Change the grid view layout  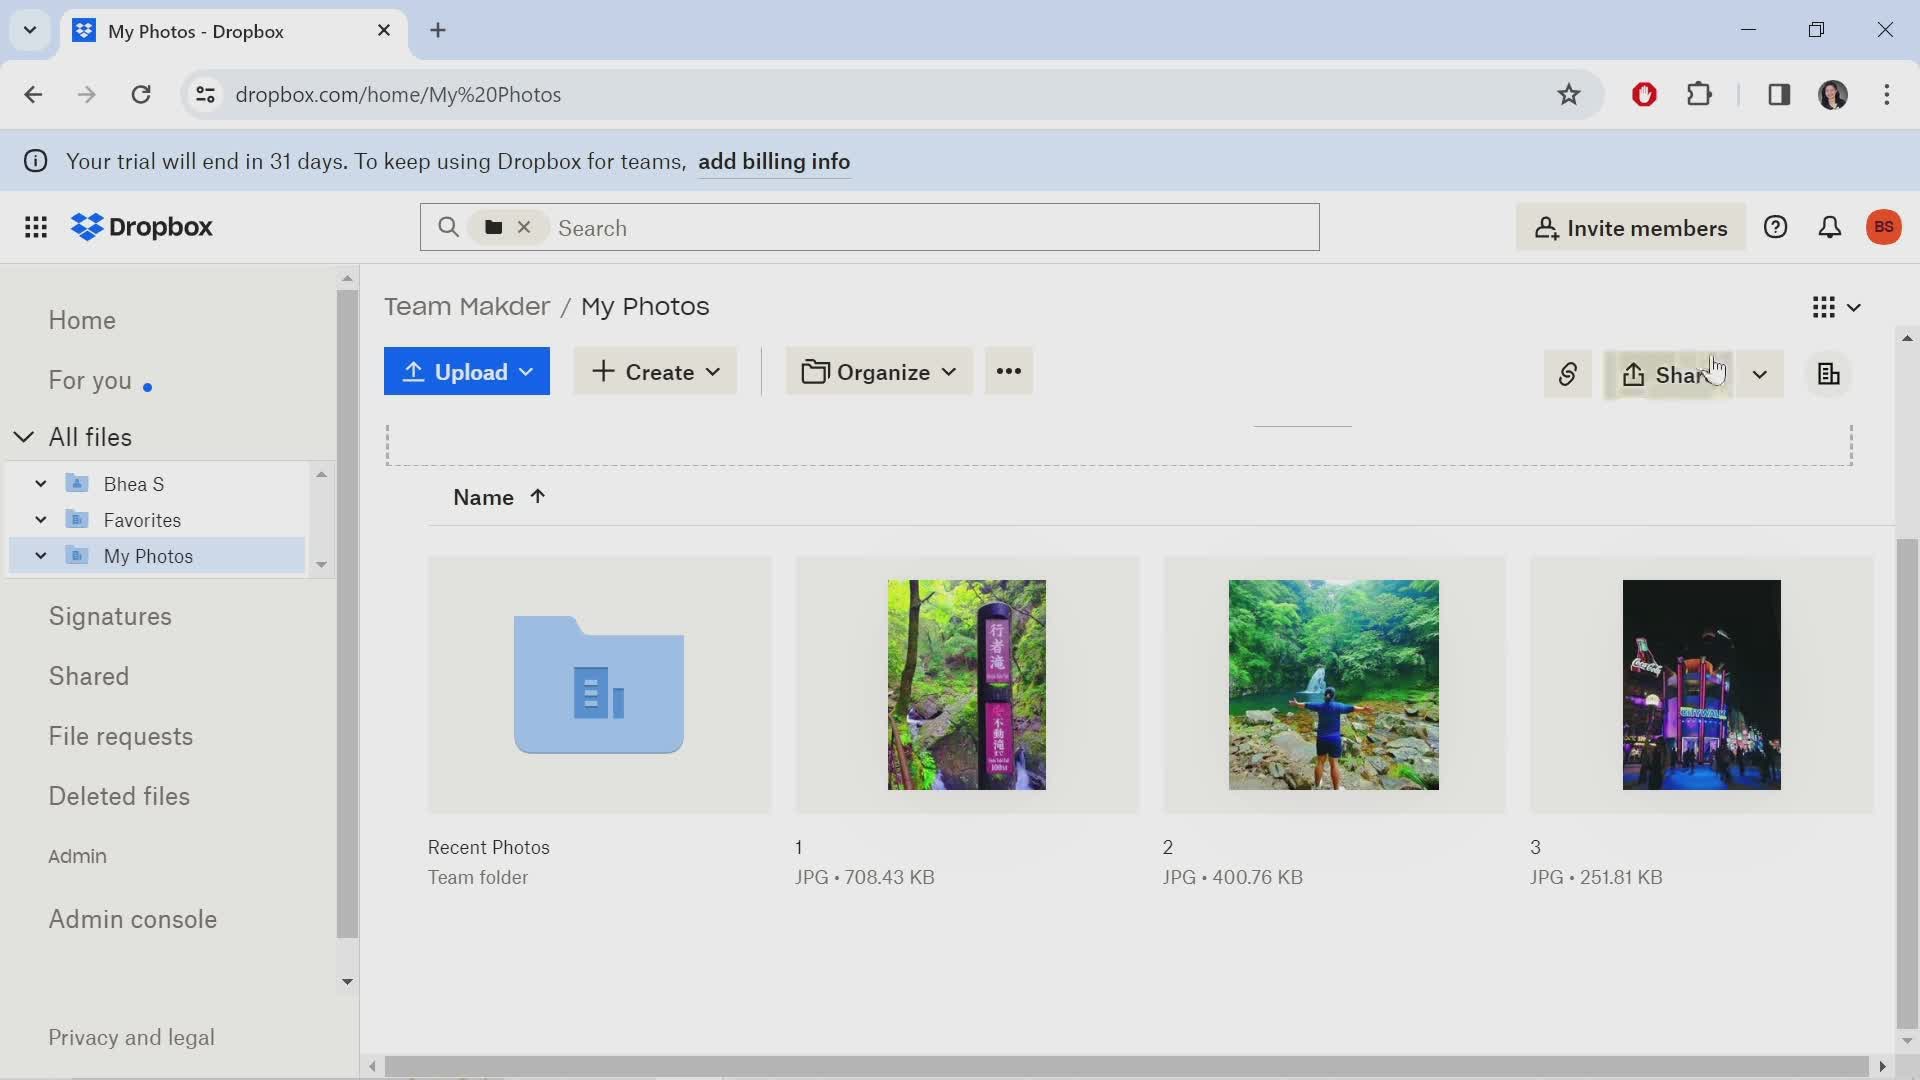(x=1836, y=307)
